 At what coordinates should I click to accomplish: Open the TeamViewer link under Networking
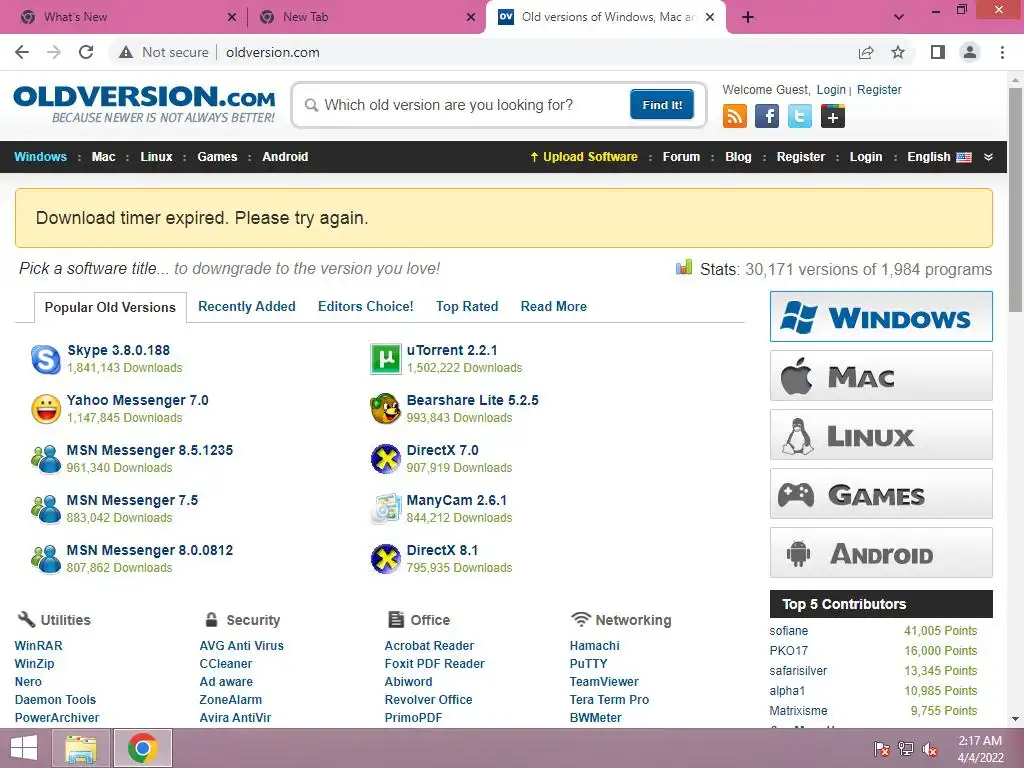604,681
